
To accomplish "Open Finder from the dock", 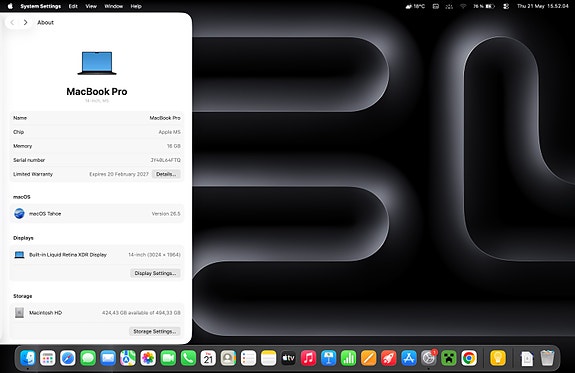I will pos(28,358).
